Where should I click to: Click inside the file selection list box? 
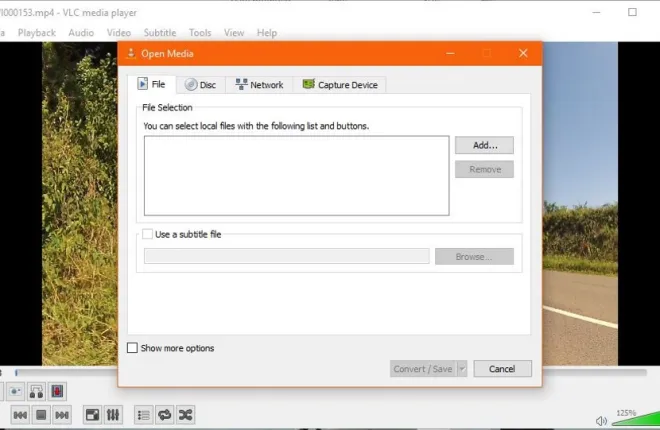click(297, 175)
